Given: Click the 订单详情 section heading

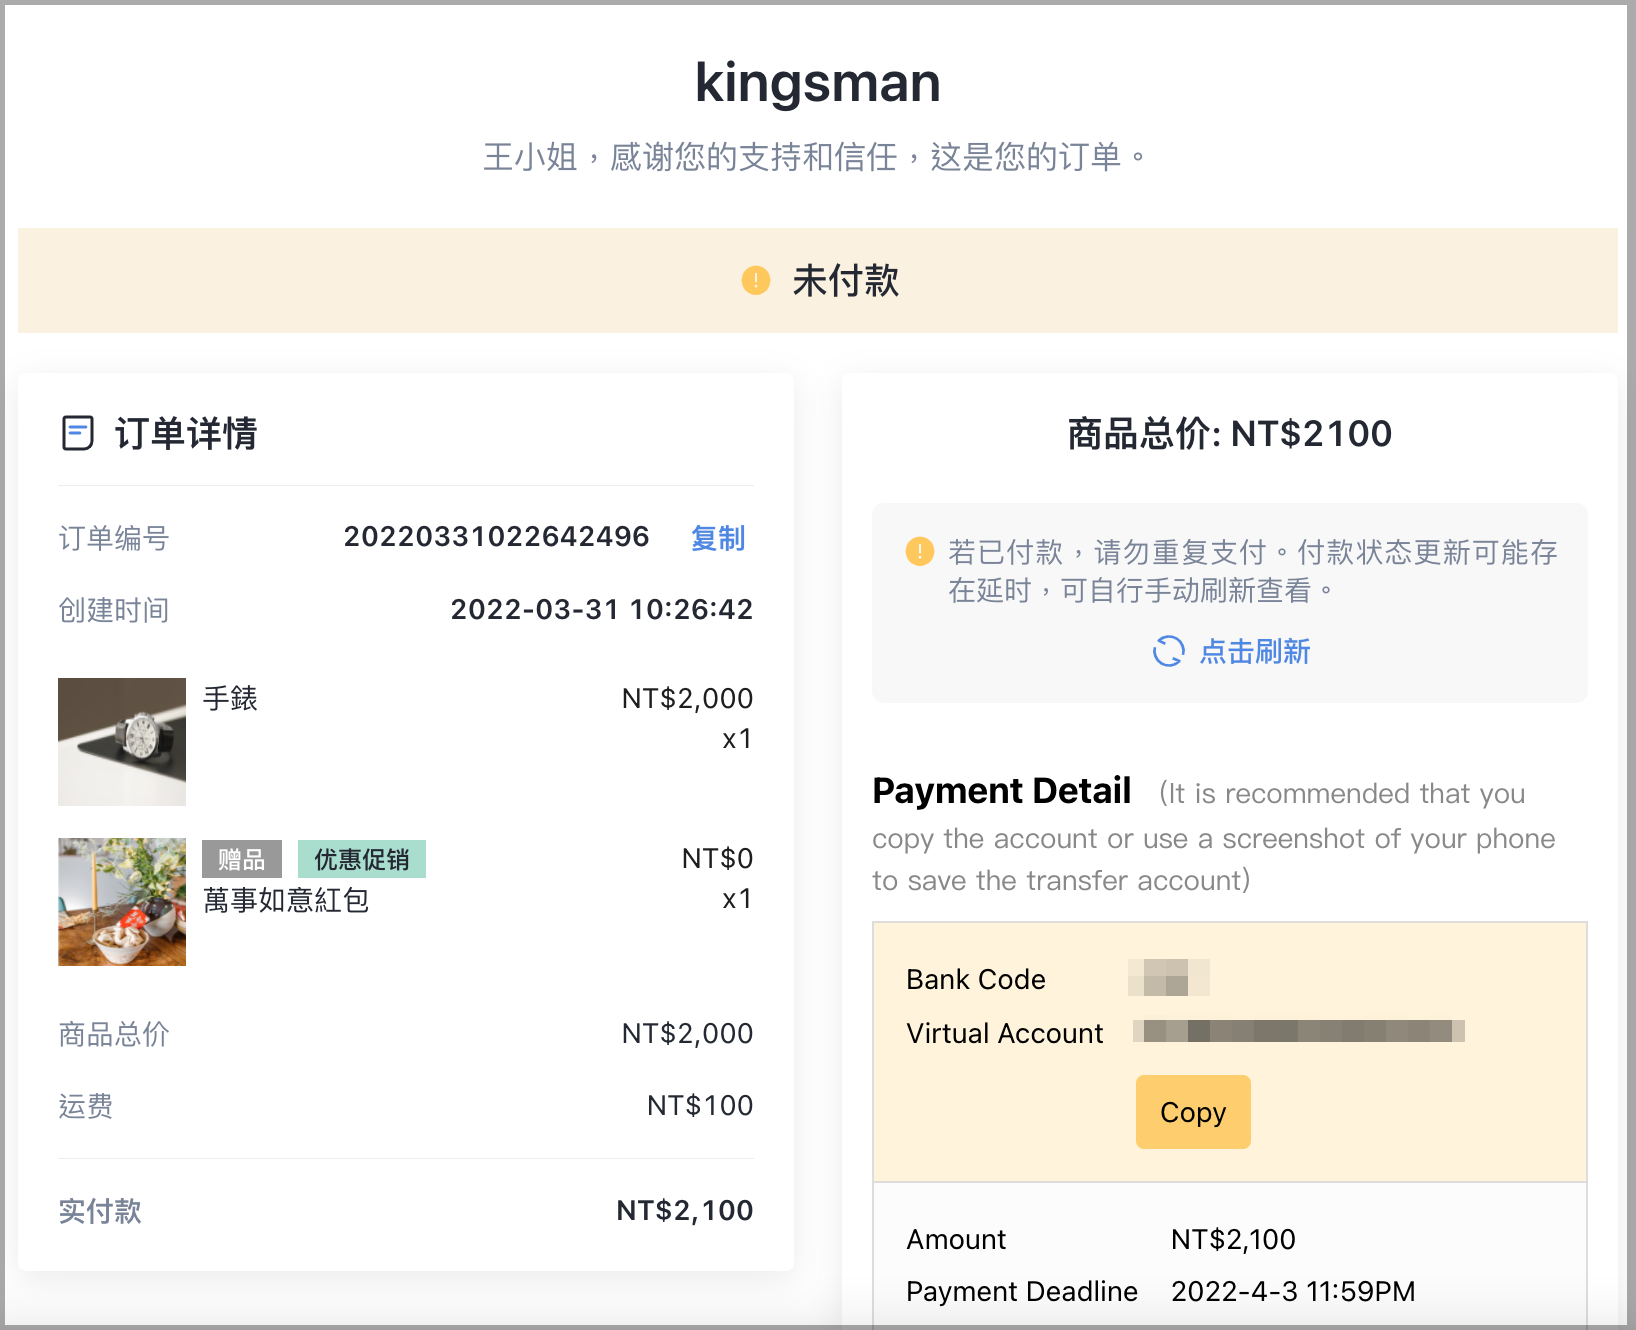Looking at the screenshot, I should [x=186, y=434].
